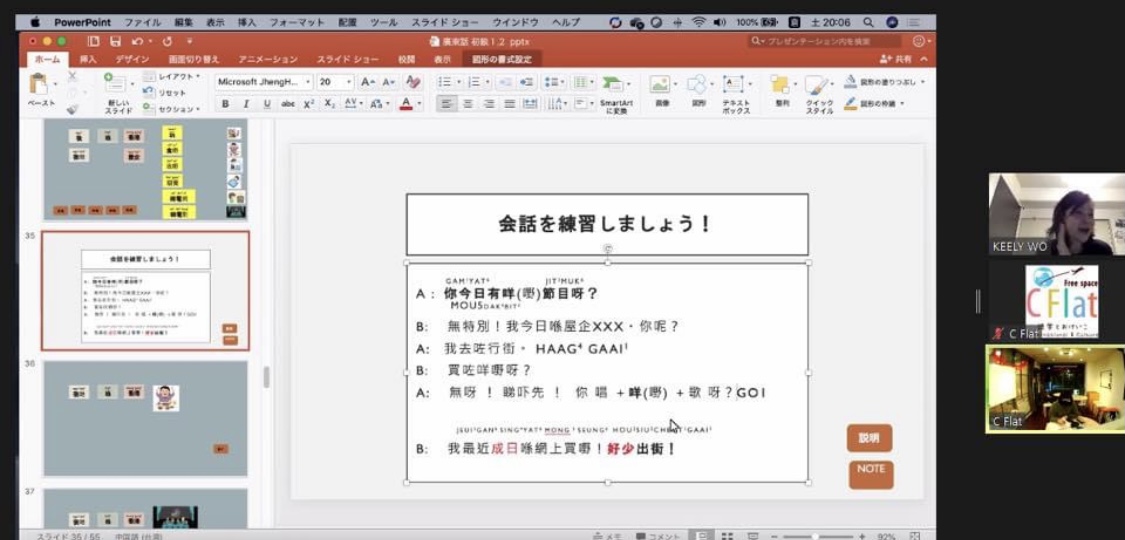Open the スライドショー menu in the menu bar
Image resolution: width=1125 pixels, height=540 pixels.
click(x=445, y=22)
